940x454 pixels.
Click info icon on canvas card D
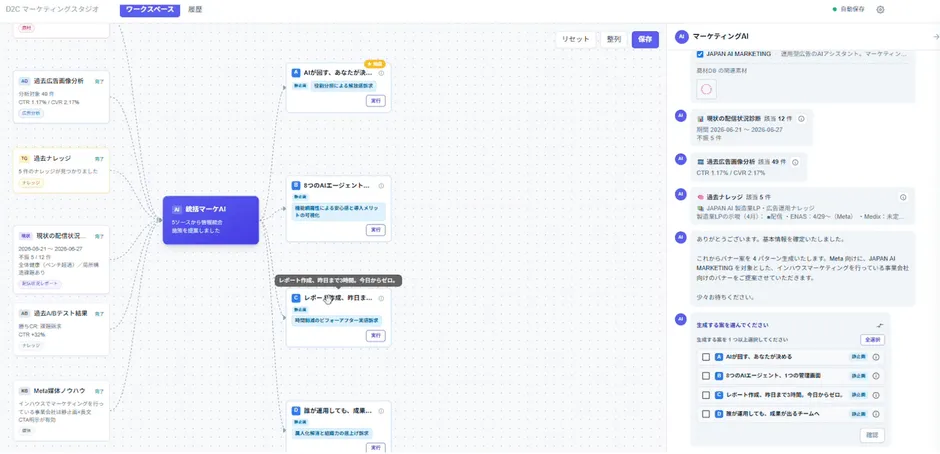381,411
